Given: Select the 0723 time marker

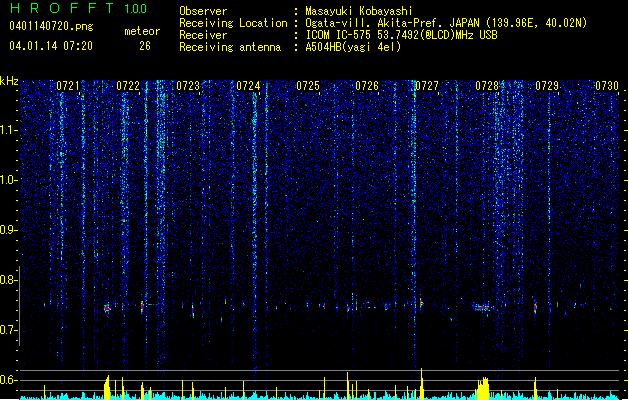Looking at the screenshot, I should point(188,86).
